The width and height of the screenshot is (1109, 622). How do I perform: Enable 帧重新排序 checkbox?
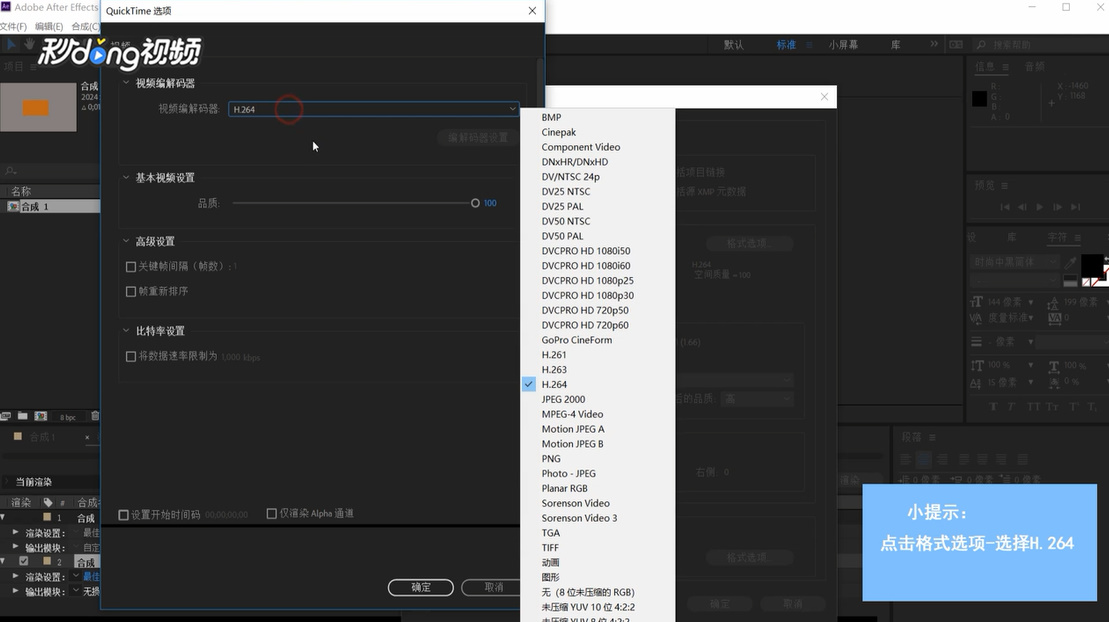click(131, 292)
